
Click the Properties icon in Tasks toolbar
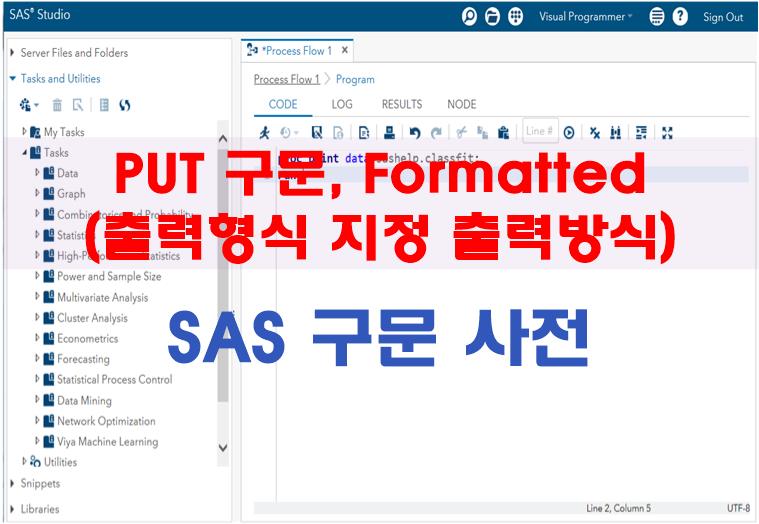tap(104, 105)
